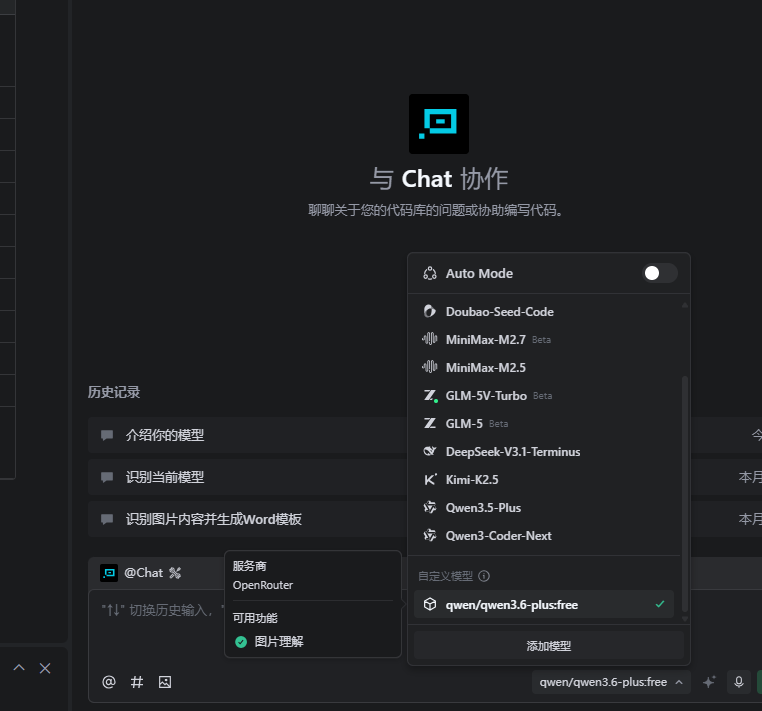This screenshot has height=711, width=762.
Task: Click the info icon beside 自定义模型
Action: tap(484, 576)
